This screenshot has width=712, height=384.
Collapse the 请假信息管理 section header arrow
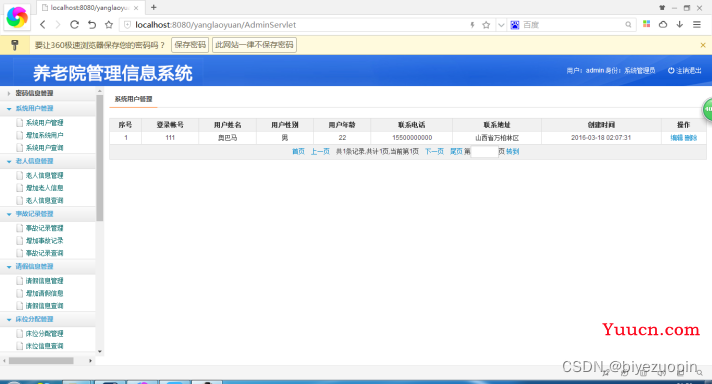pos(9,267)
